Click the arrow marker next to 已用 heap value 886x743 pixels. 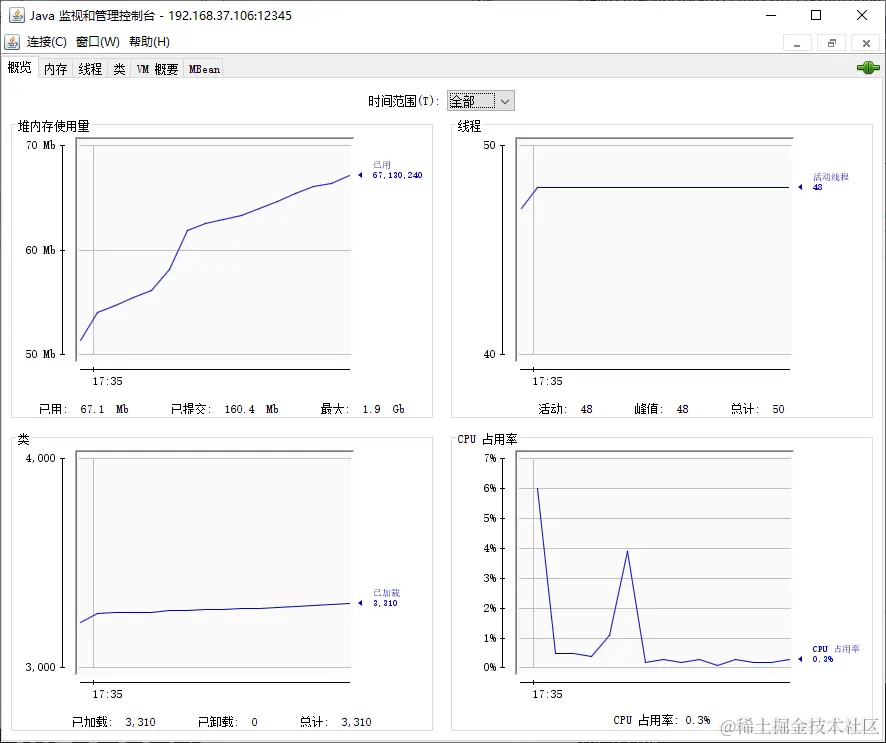[360, 174]
